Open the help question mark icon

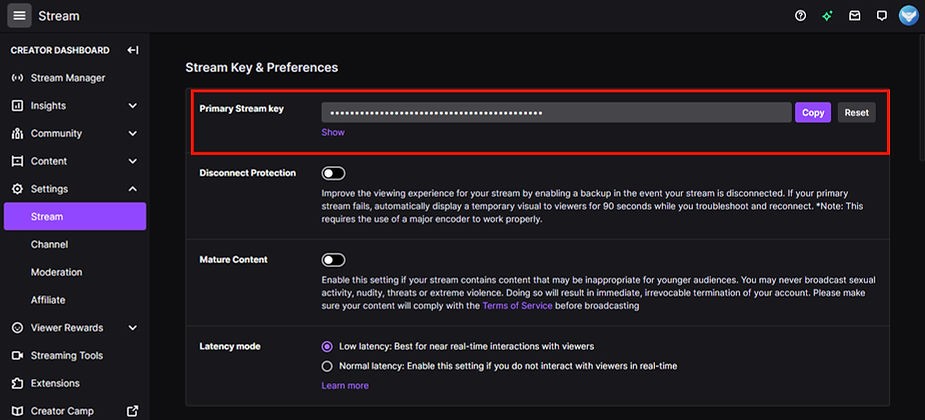coord(801,16)
